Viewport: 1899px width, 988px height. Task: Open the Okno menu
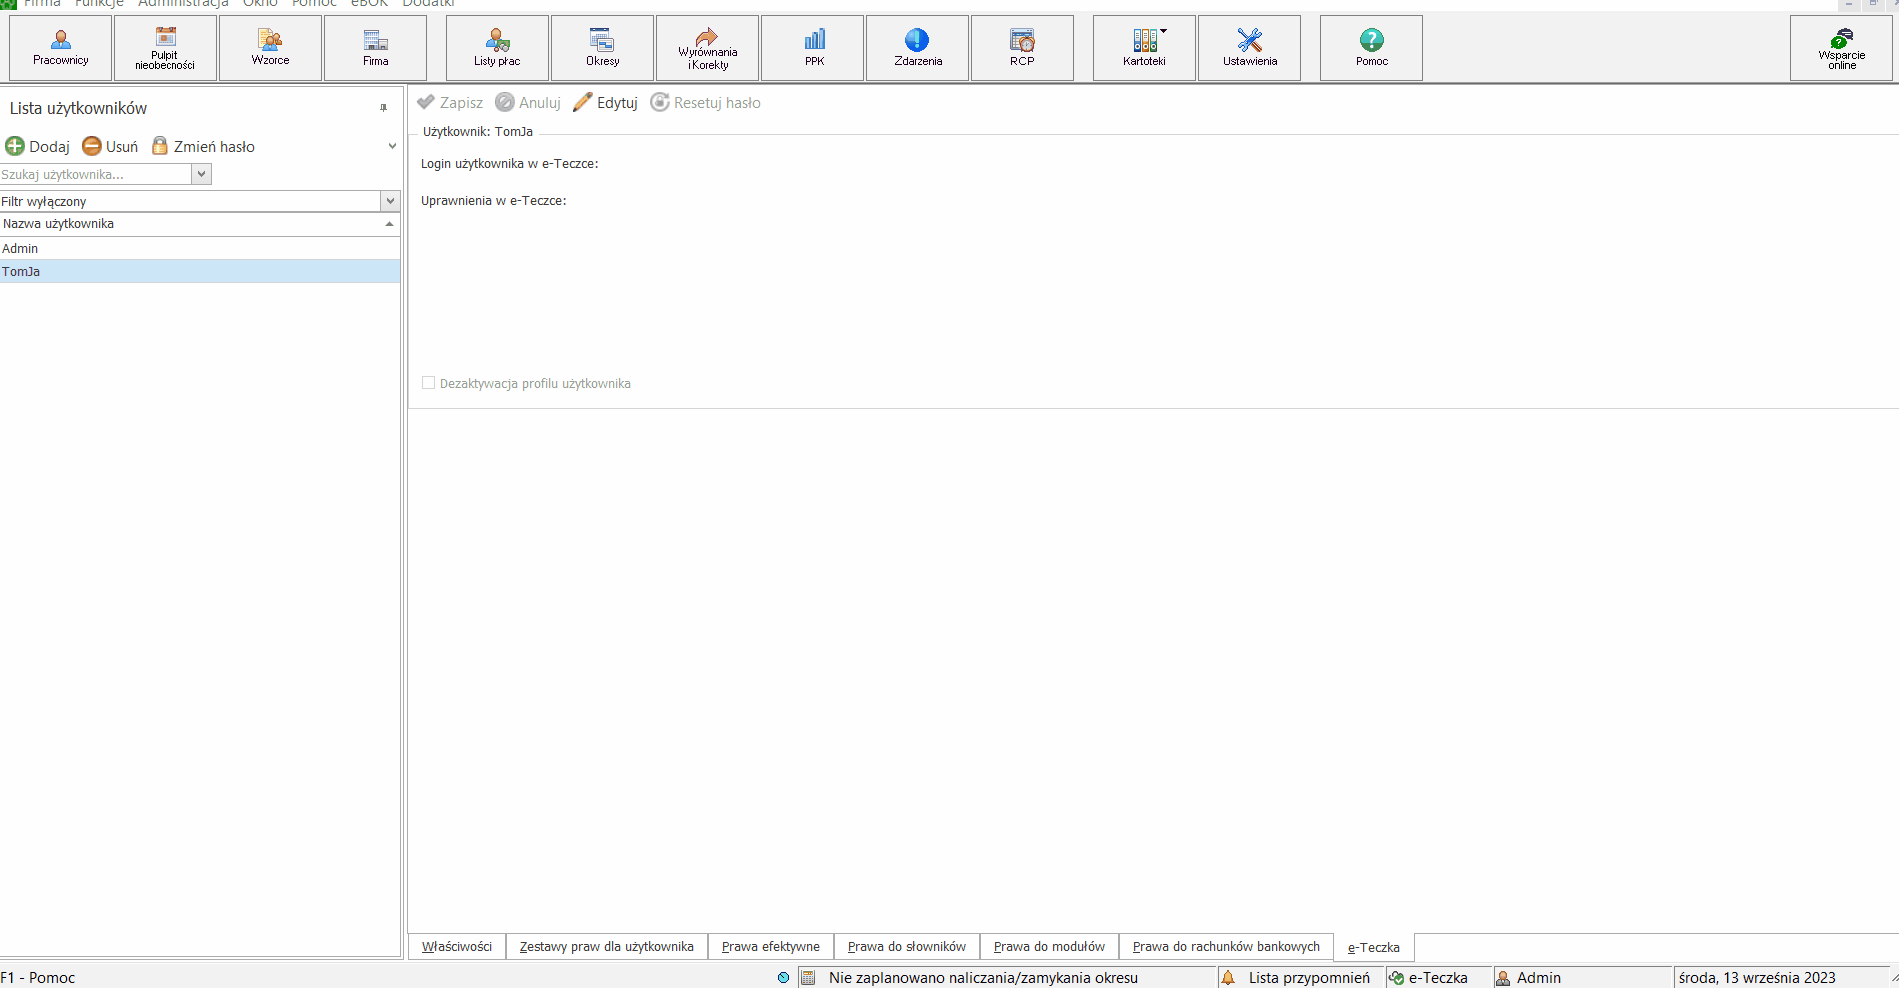(x=260, y=4)
